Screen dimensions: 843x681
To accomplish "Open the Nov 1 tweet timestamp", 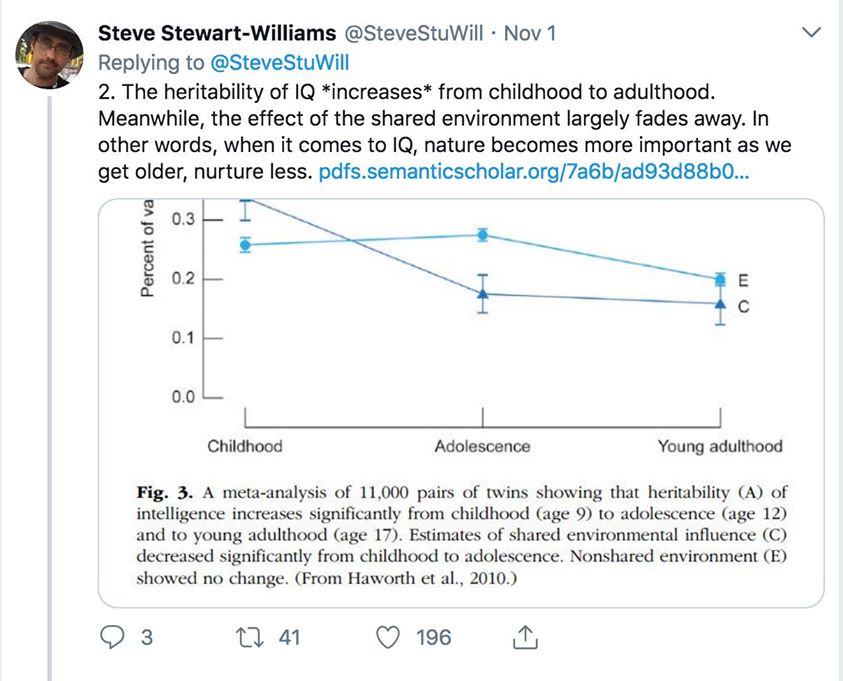I will [530, 34].
